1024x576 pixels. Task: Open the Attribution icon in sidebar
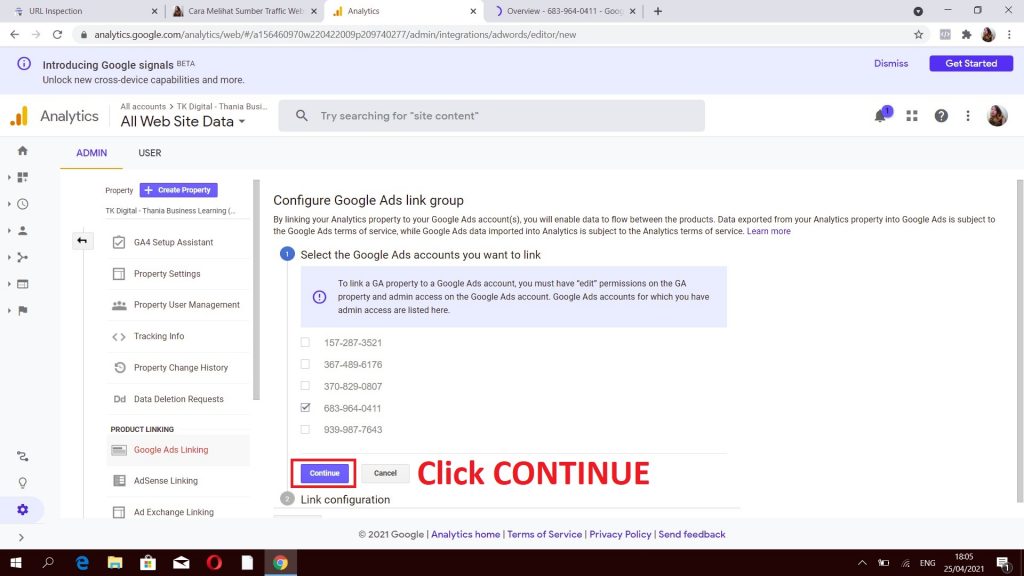pyautogui.click(x=23, y=456)
